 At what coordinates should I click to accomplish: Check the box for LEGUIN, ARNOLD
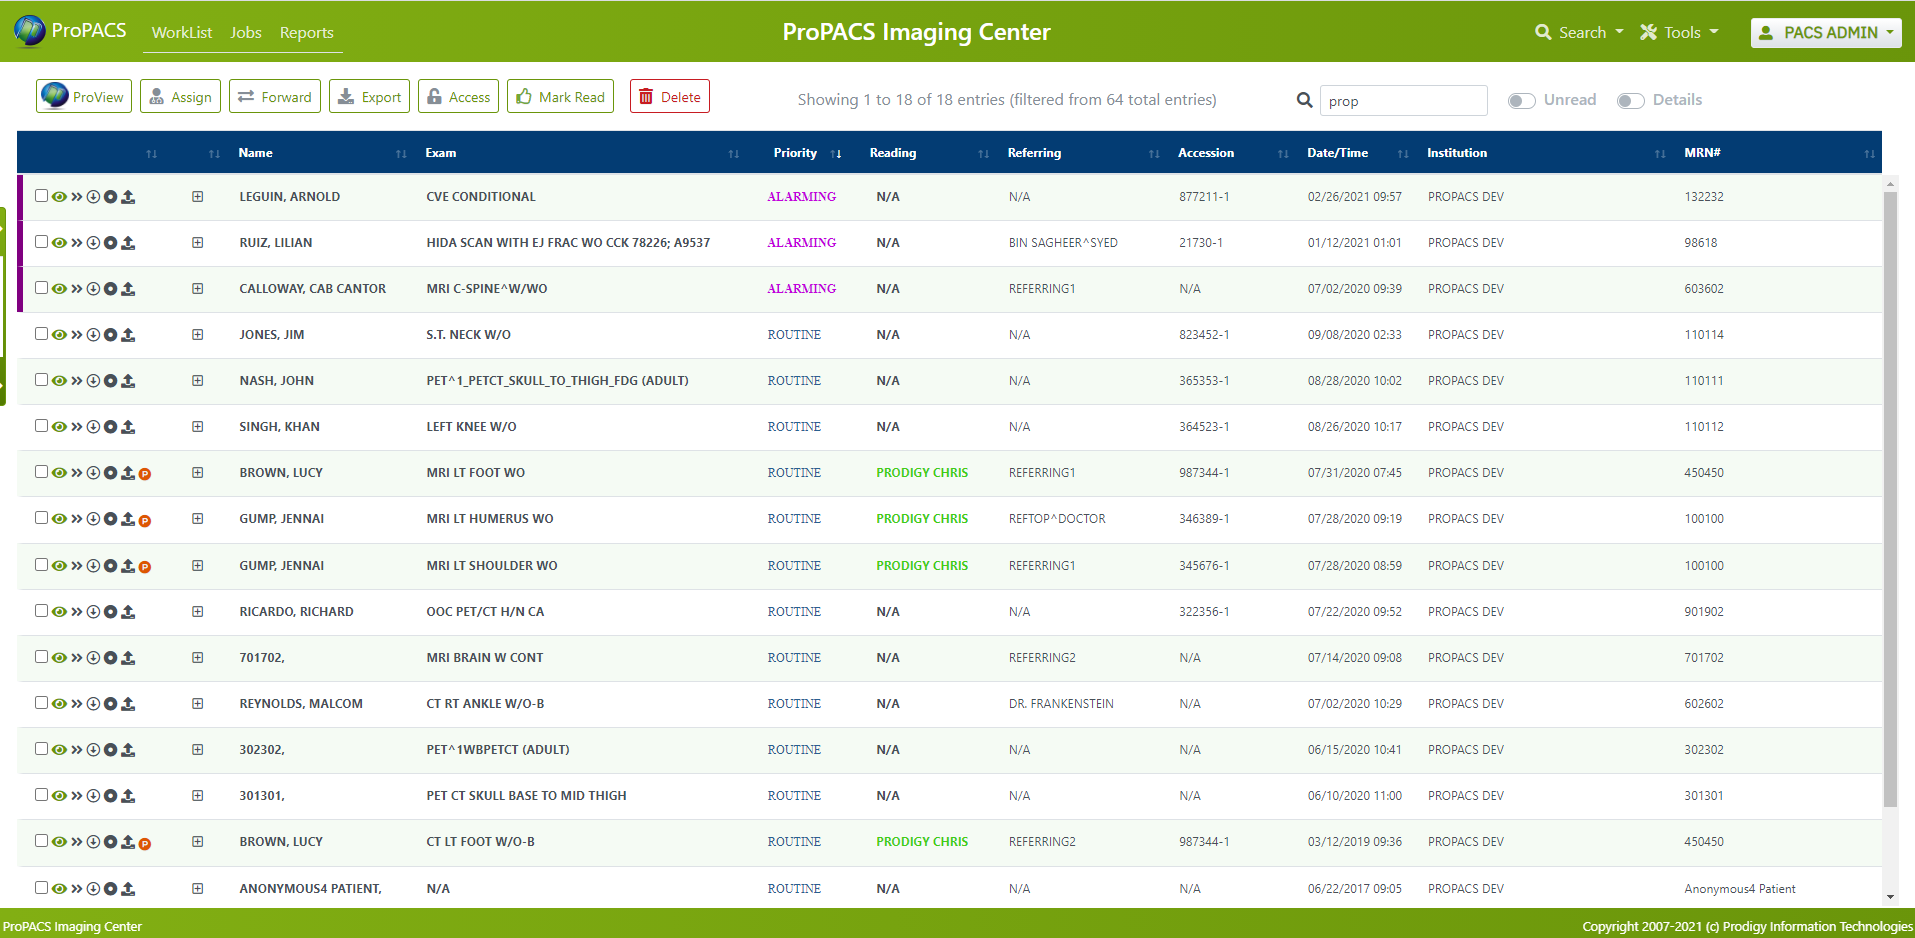click(x=41, y=196)
